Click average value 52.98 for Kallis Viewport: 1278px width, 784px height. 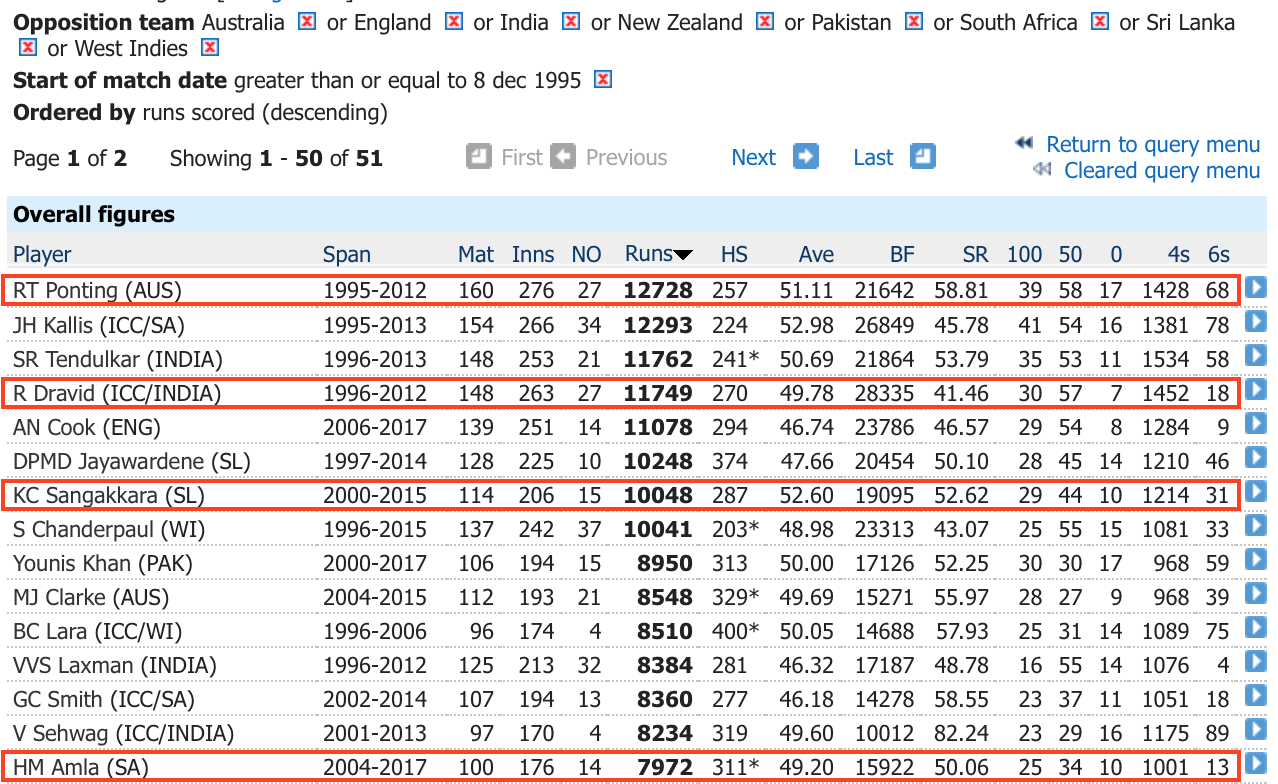point(807,324)
